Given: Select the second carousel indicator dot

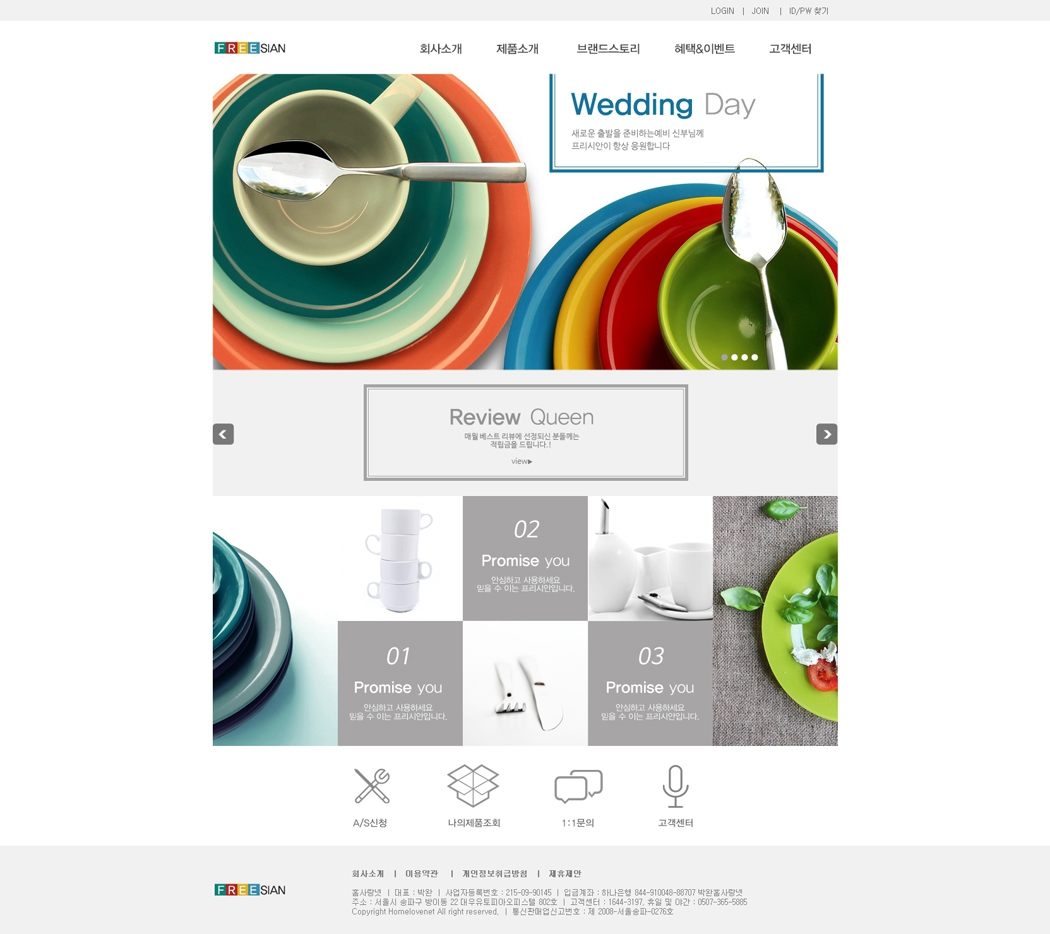Looking at the screenshot, I should (735, 358).
